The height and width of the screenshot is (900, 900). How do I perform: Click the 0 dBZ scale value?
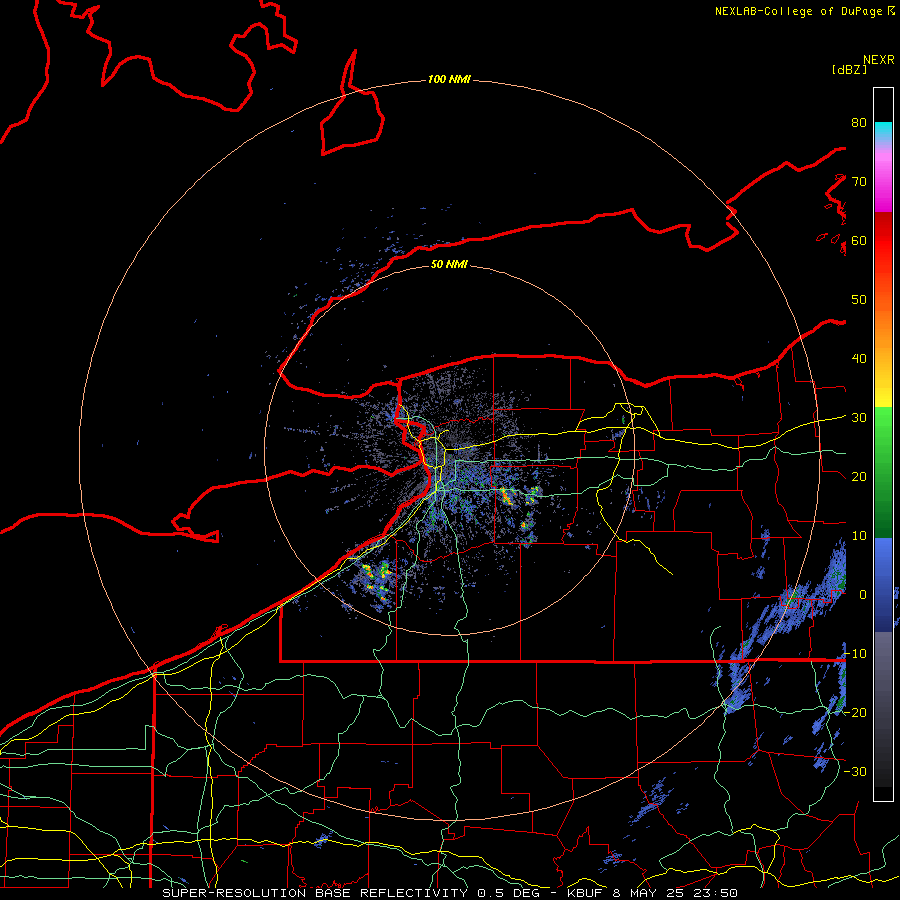(x=862, y=595)
